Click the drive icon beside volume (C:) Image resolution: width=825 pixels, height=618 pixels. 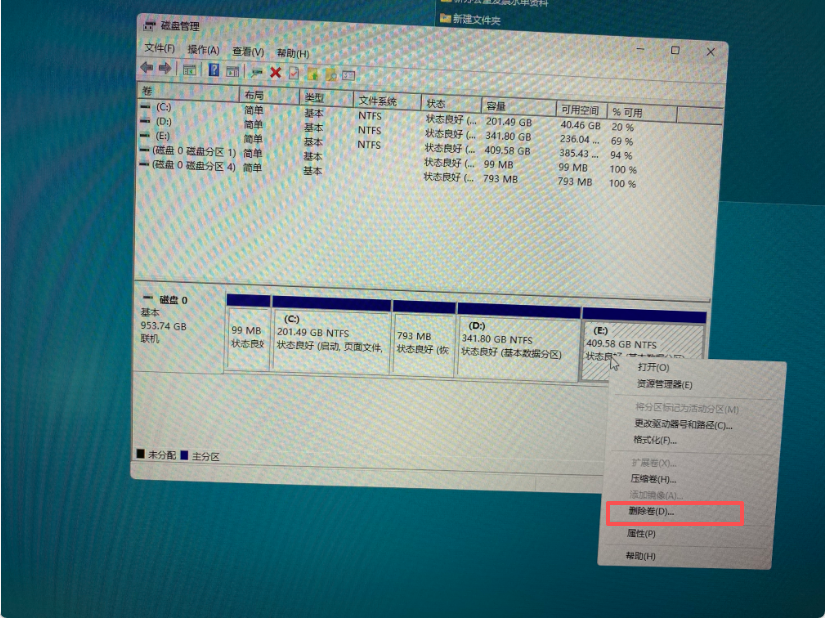click(146, 107)
